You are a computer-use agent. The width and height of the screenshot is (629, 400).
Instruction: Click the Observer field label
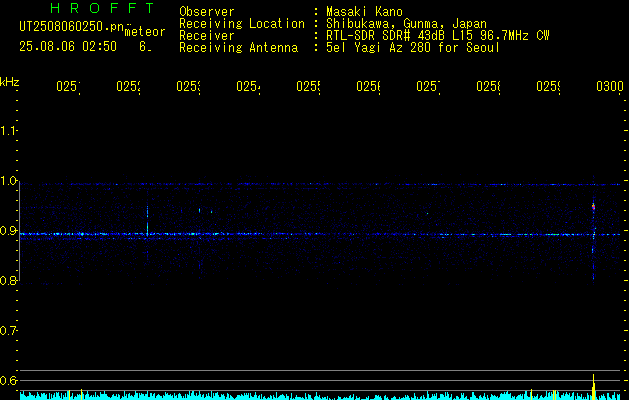[x=207, y=12]
